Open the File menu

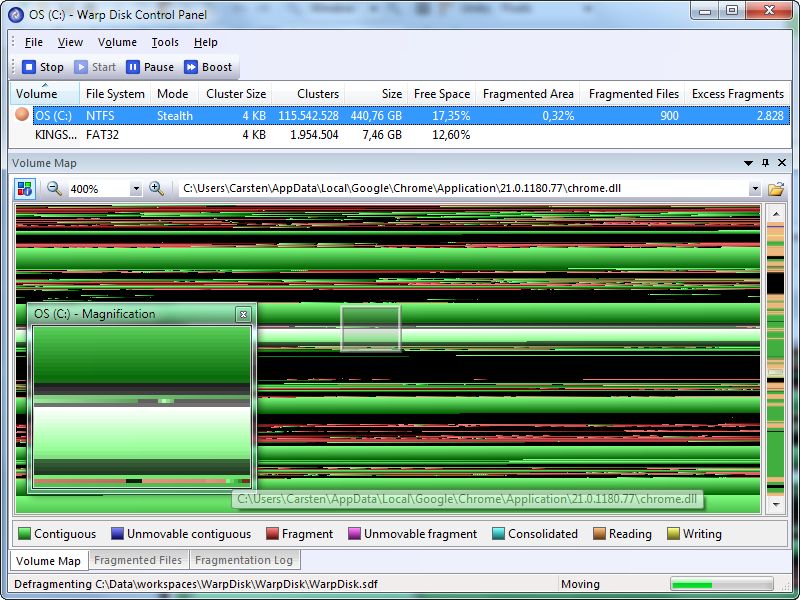pos(34,42)
